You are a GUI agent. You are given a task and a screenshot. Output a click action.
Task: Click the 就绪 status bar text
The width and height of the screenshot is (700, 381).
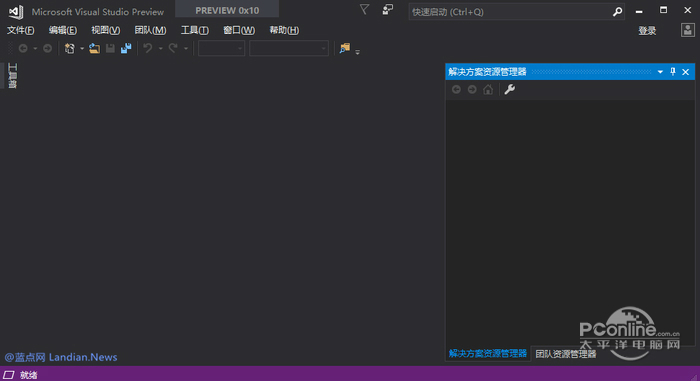click(x=29, y=375)
